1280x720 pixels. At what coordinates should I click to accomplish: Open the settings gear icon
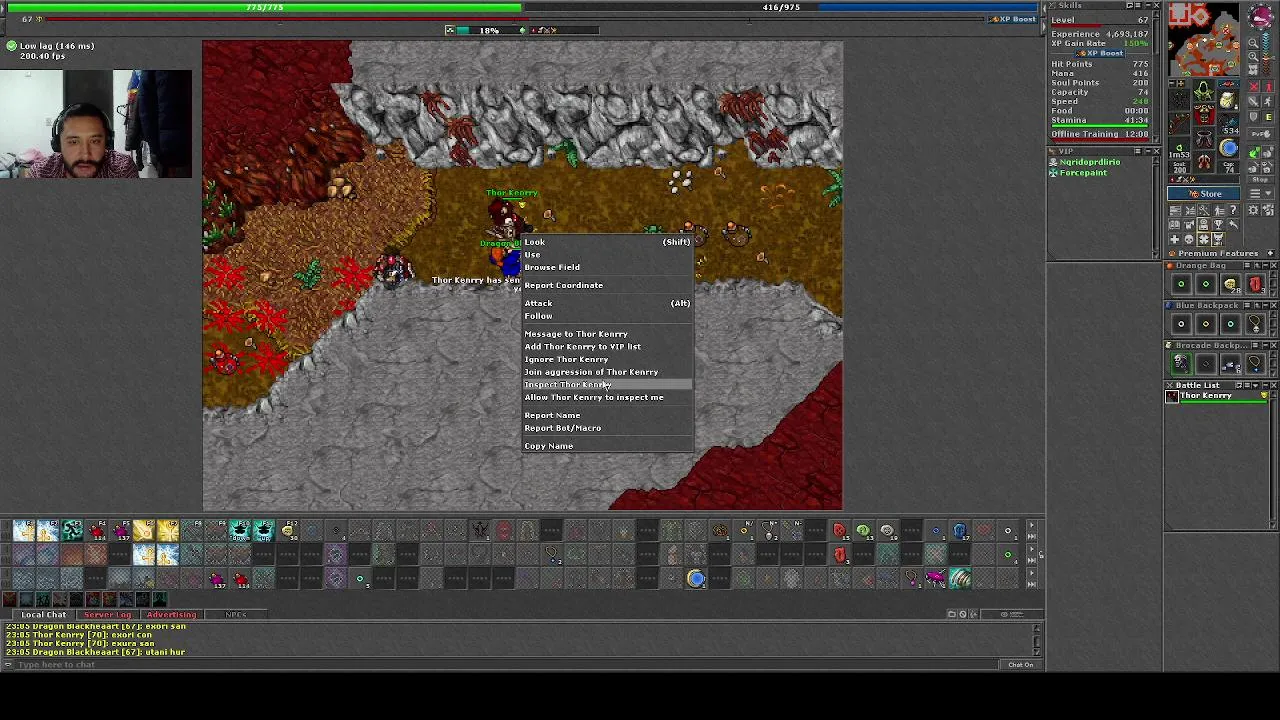pyautogui.click(x=1253, y=210)
